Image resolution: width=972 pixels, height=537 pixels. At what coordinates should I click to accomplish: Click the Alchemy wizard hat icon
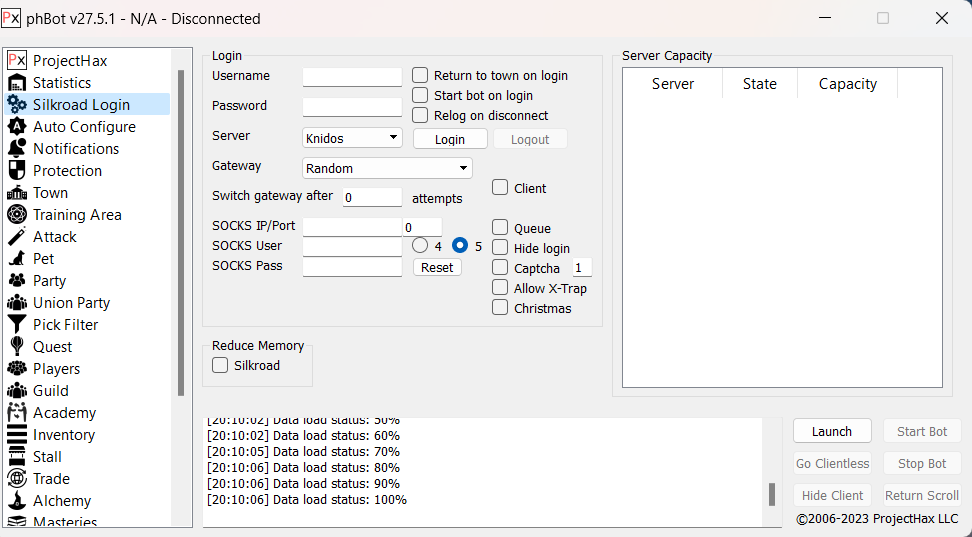pos(16,501)
